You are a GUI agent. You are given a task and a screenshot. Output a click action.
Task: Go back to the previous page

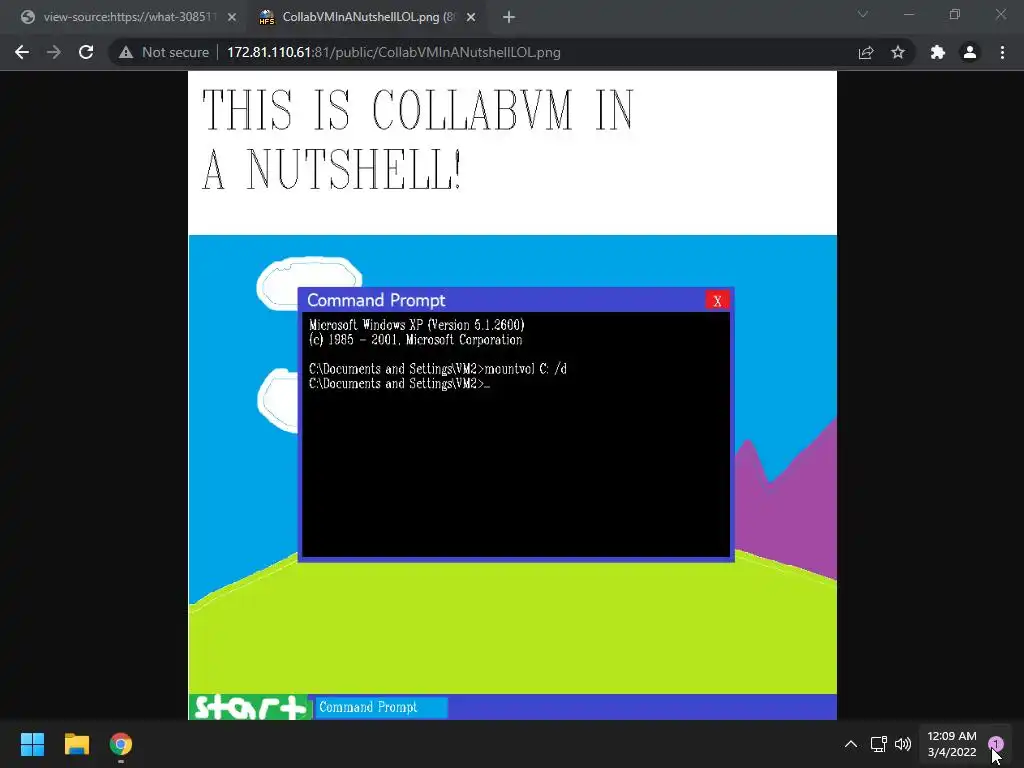(x=22, y=52)
